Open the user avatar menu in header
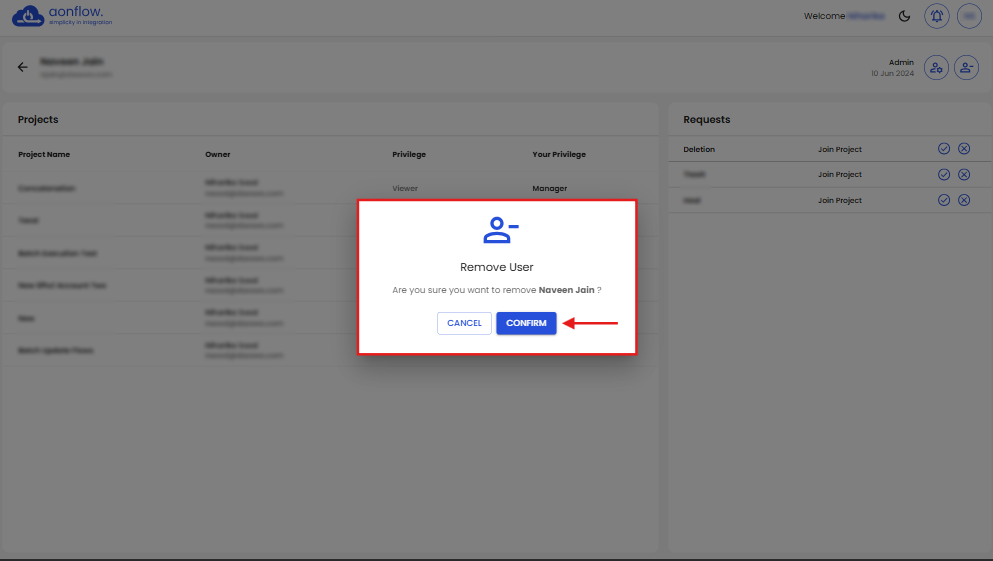This screenshot has width=993, height=561. click(x=968, y=16)
